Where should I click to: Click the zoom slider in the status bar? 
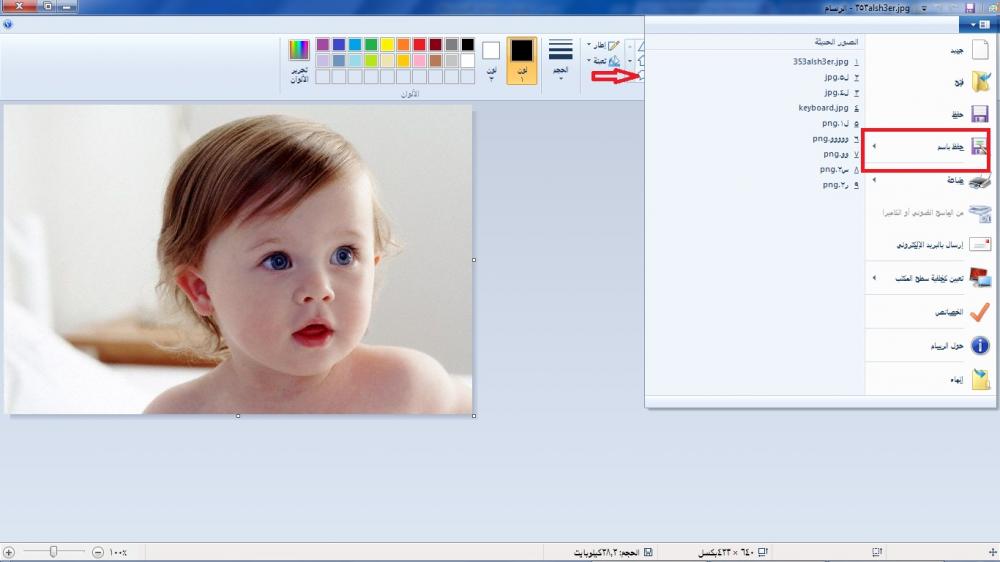(x=54, y=551)
